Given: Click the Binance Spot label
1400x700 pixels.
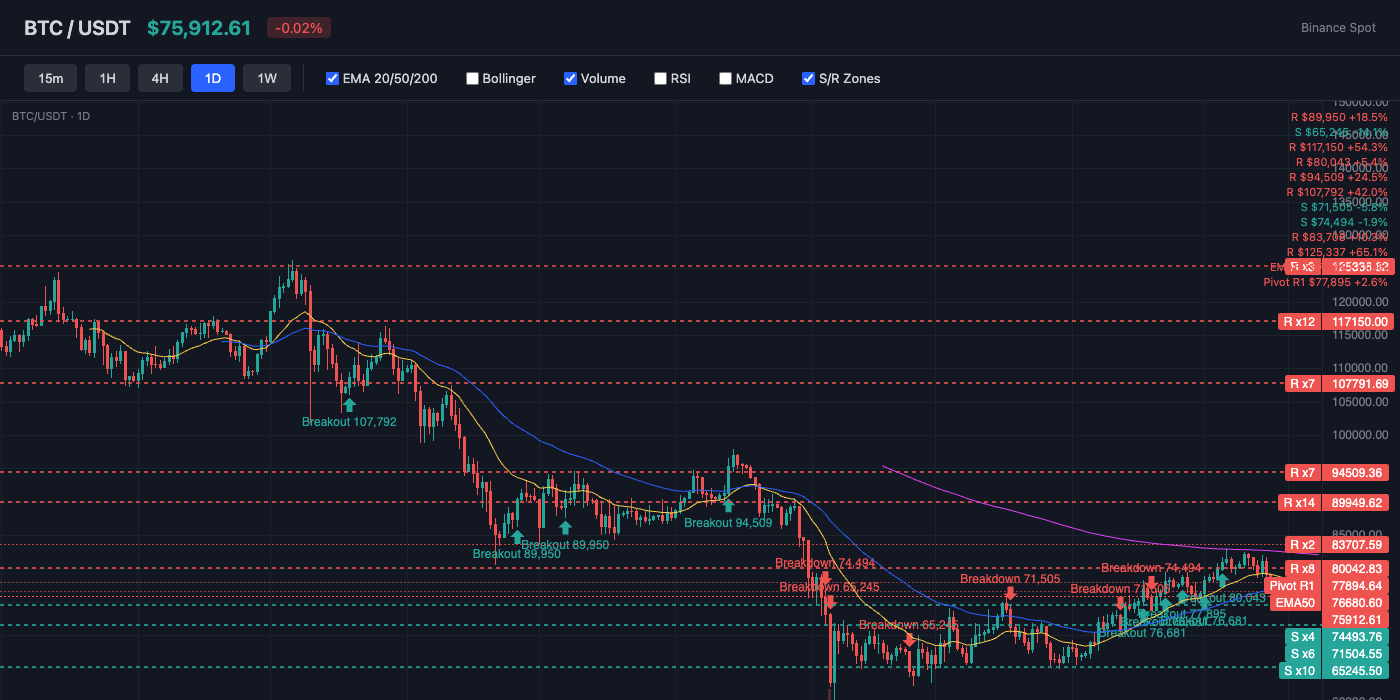Looking at the screenshot, I should [x=1338, y=28].
